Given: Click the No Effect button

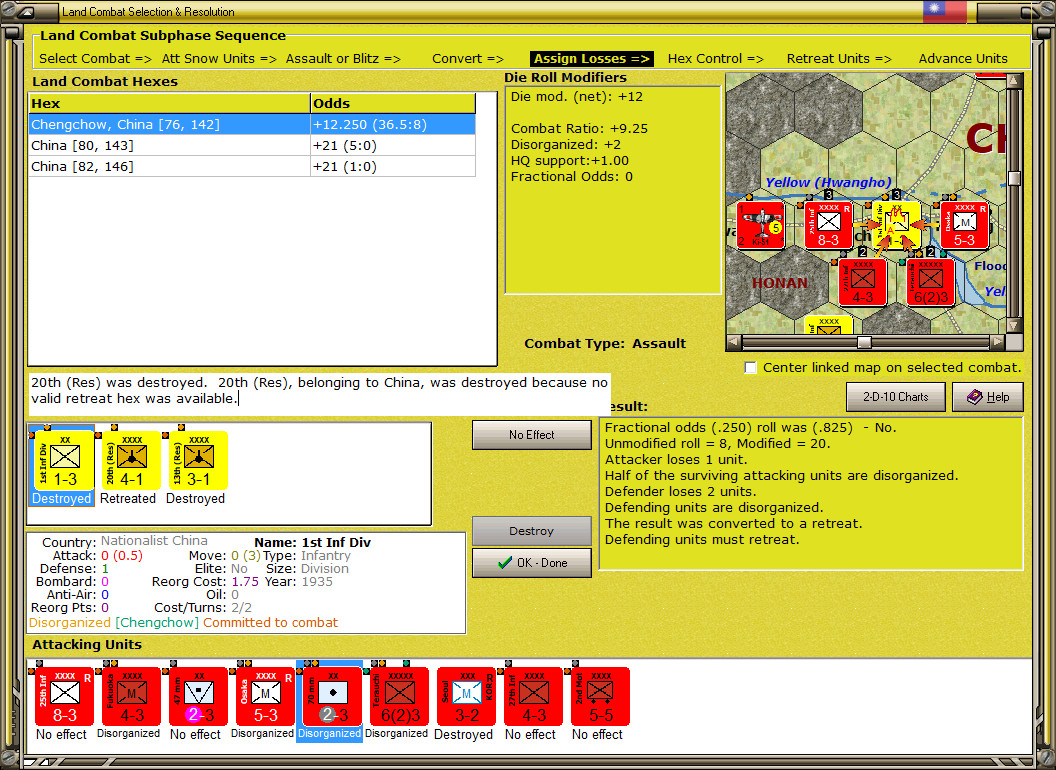Looking at the screenshot, I should [531, 435].
